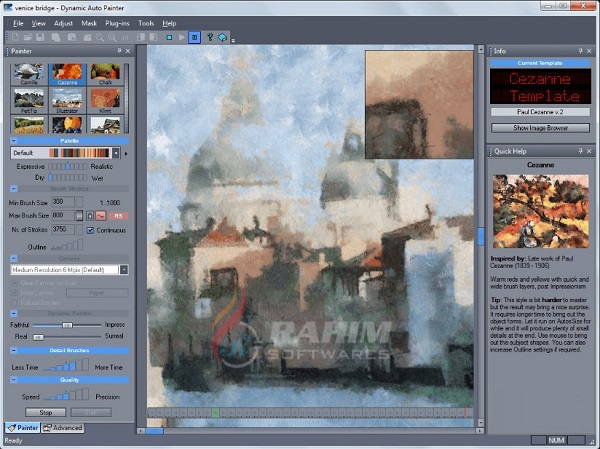
Task: Click the context help question-mark icon
Action: [x=210, y=37]
